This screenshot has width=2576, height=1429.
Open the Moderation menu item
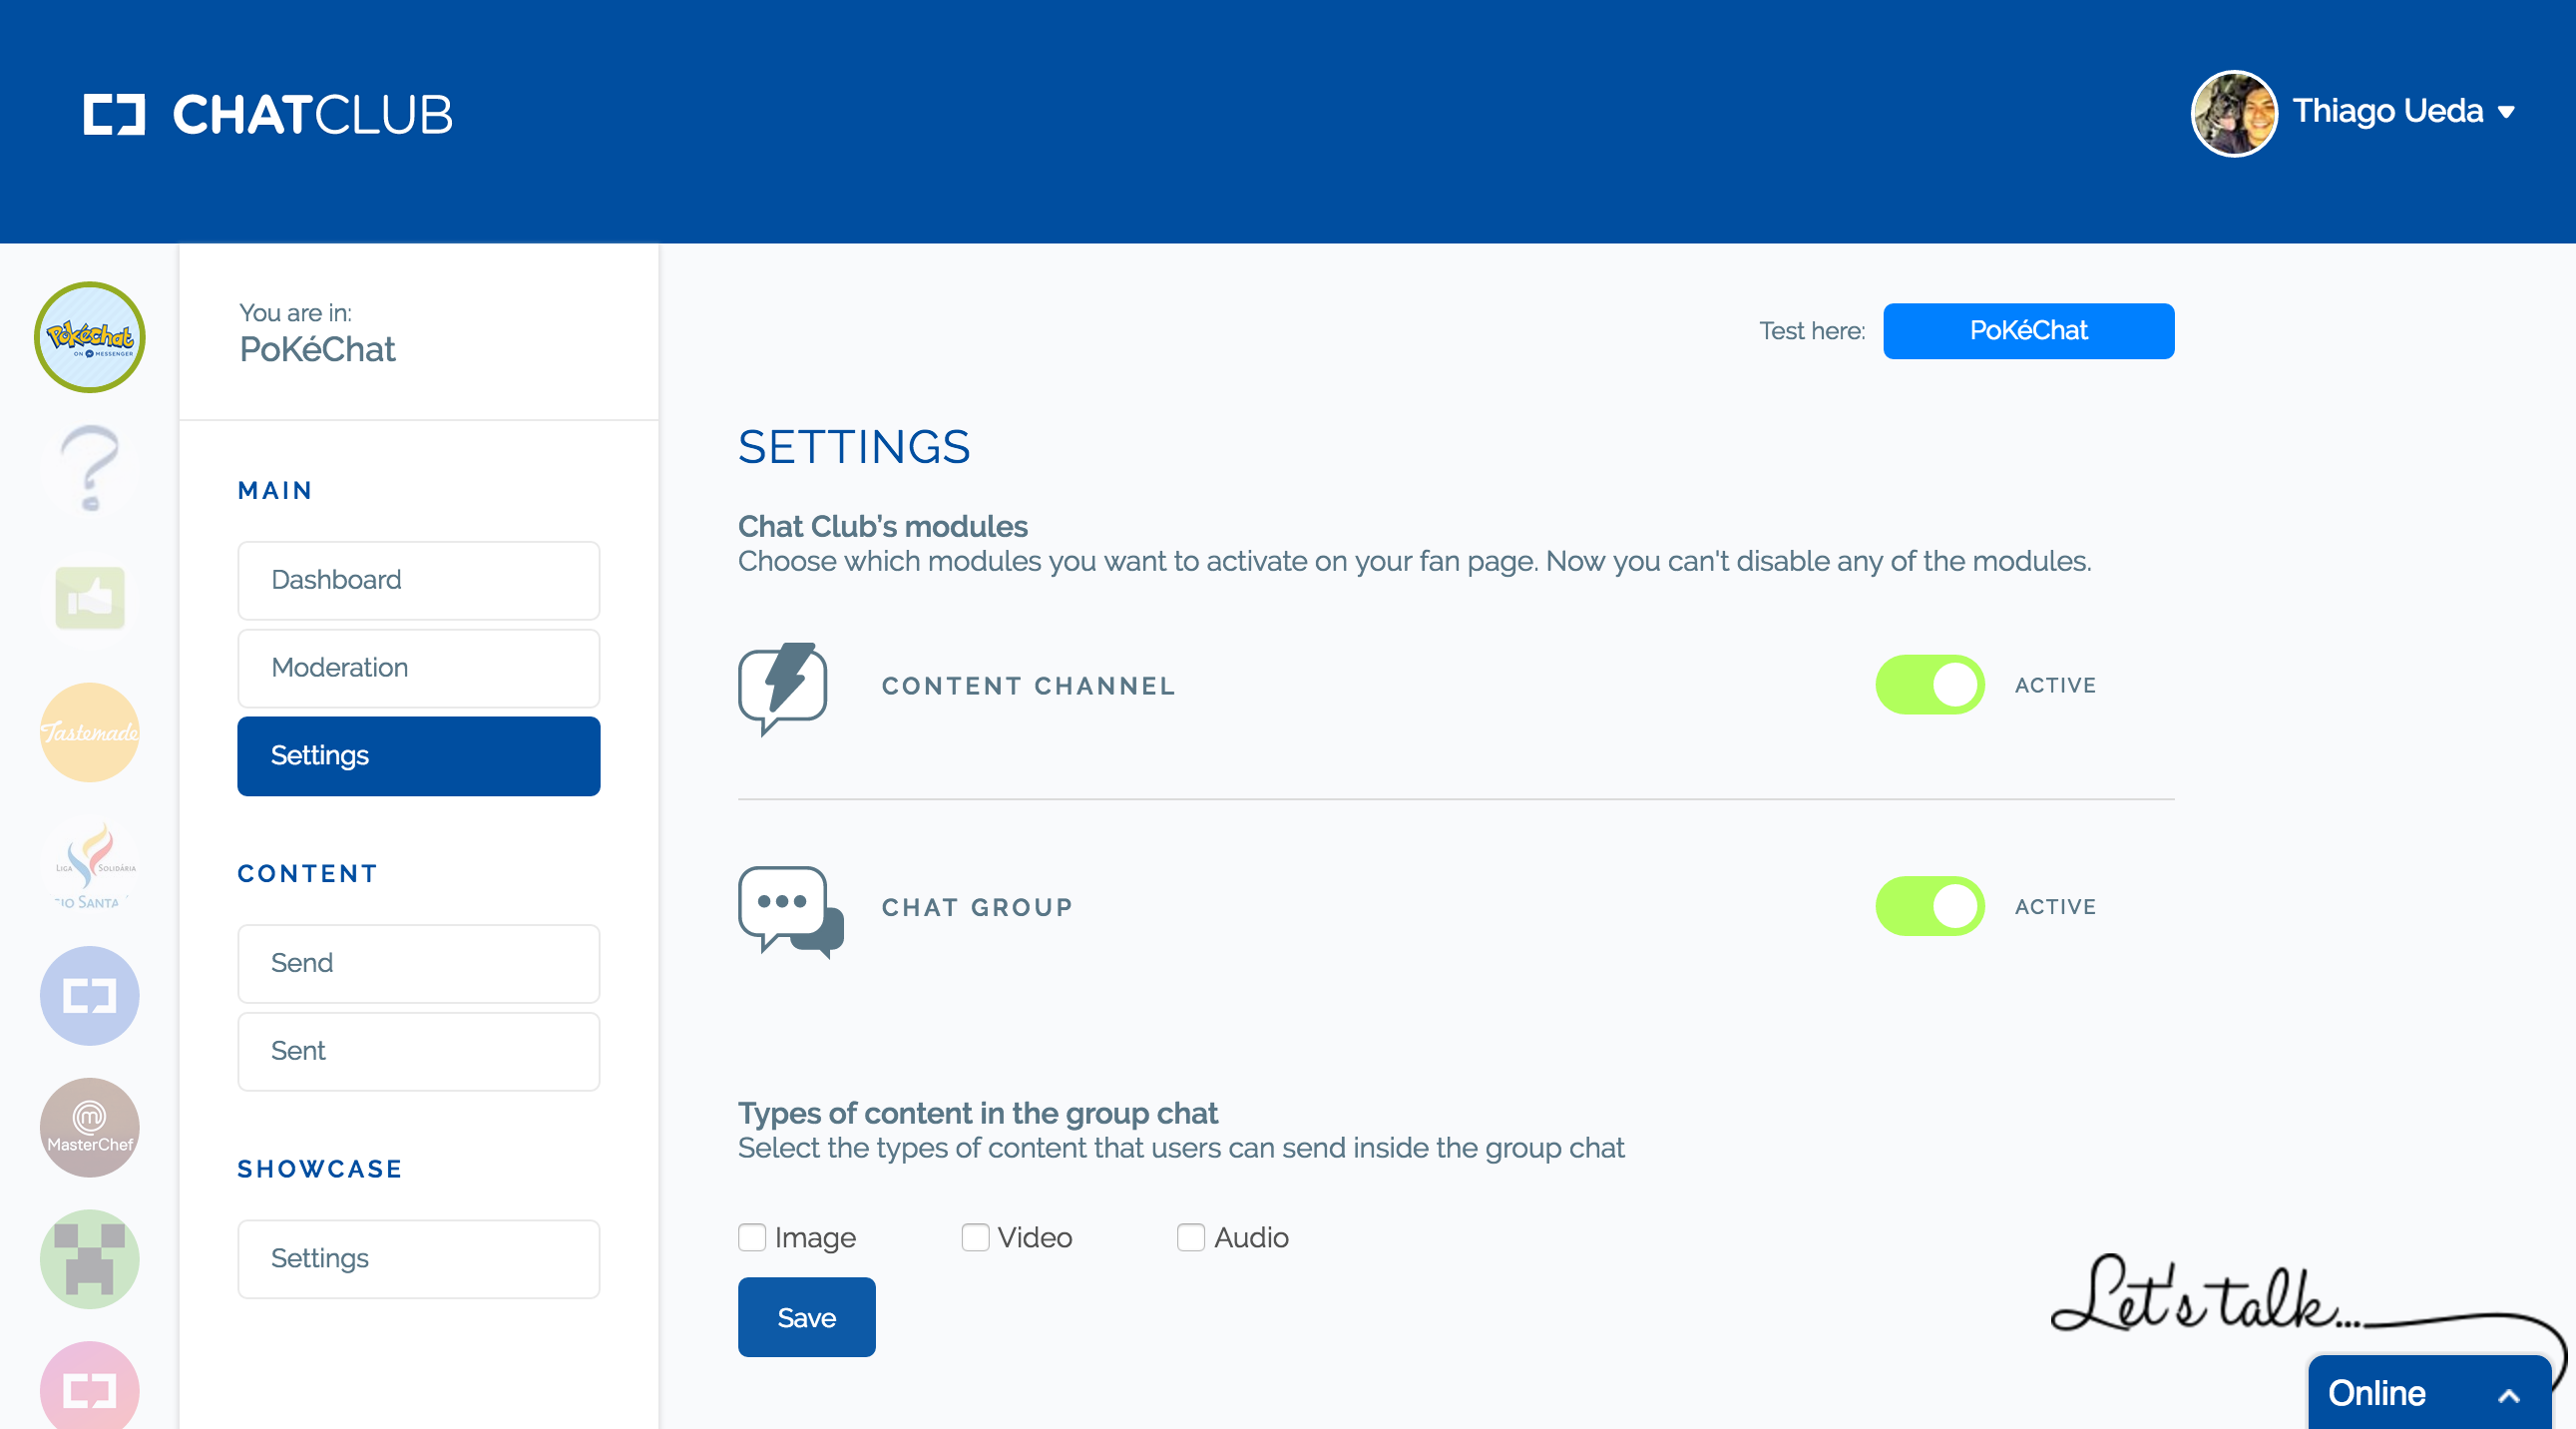pyautogui.click(x=418, y=668)
